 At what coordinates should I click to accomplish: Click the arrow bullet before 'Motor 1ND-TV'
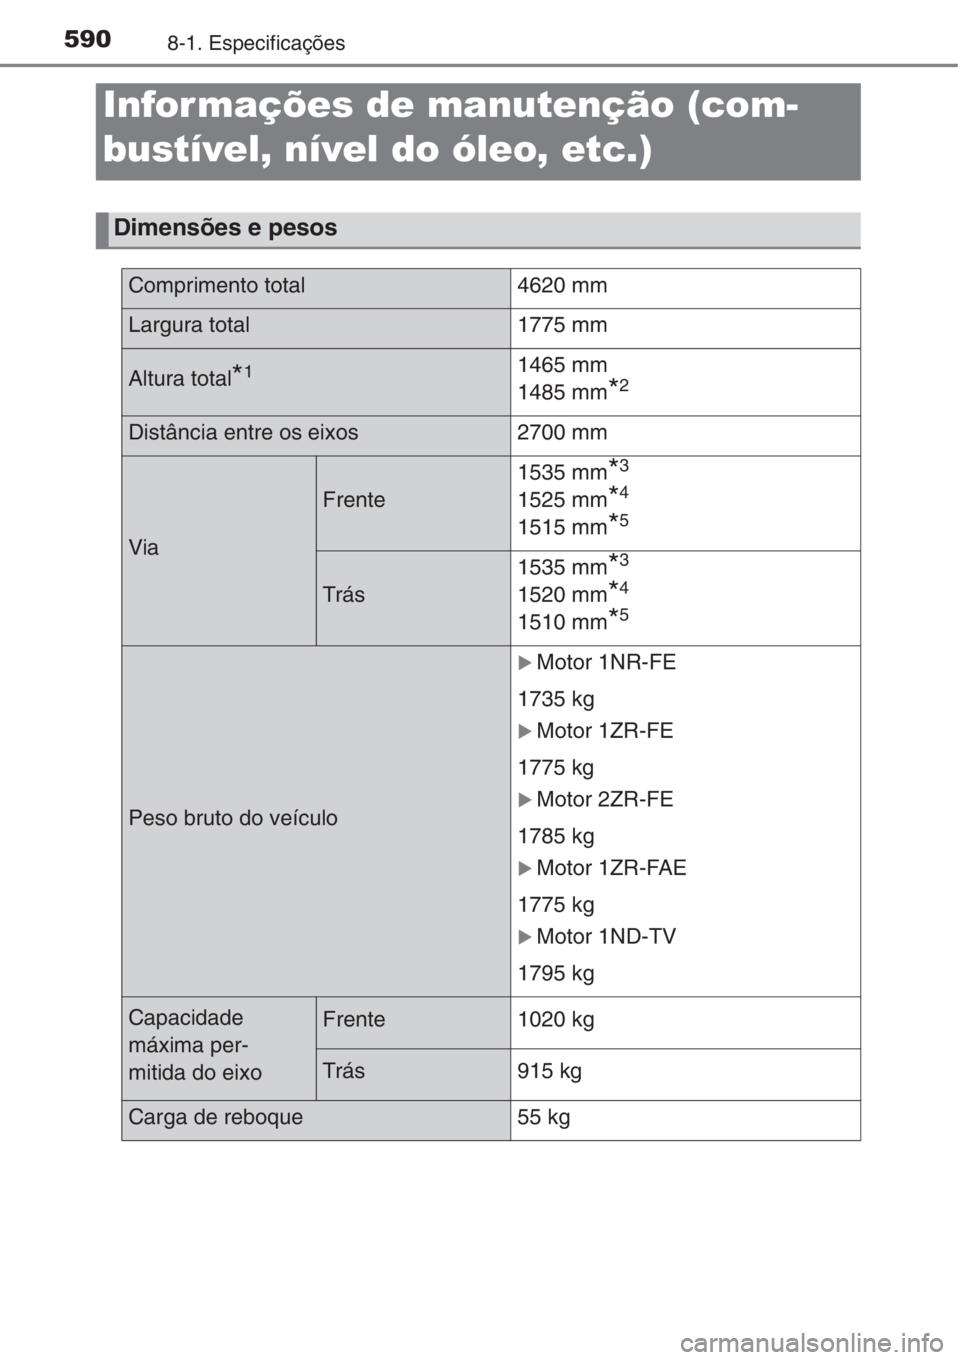[525, 937]
